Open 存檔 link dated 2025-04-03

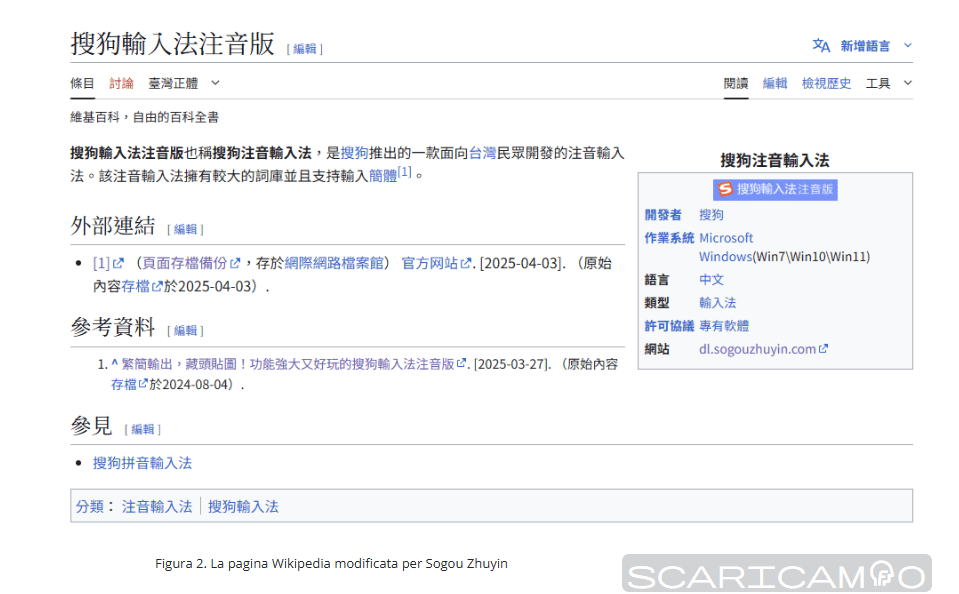pos(135,286)
